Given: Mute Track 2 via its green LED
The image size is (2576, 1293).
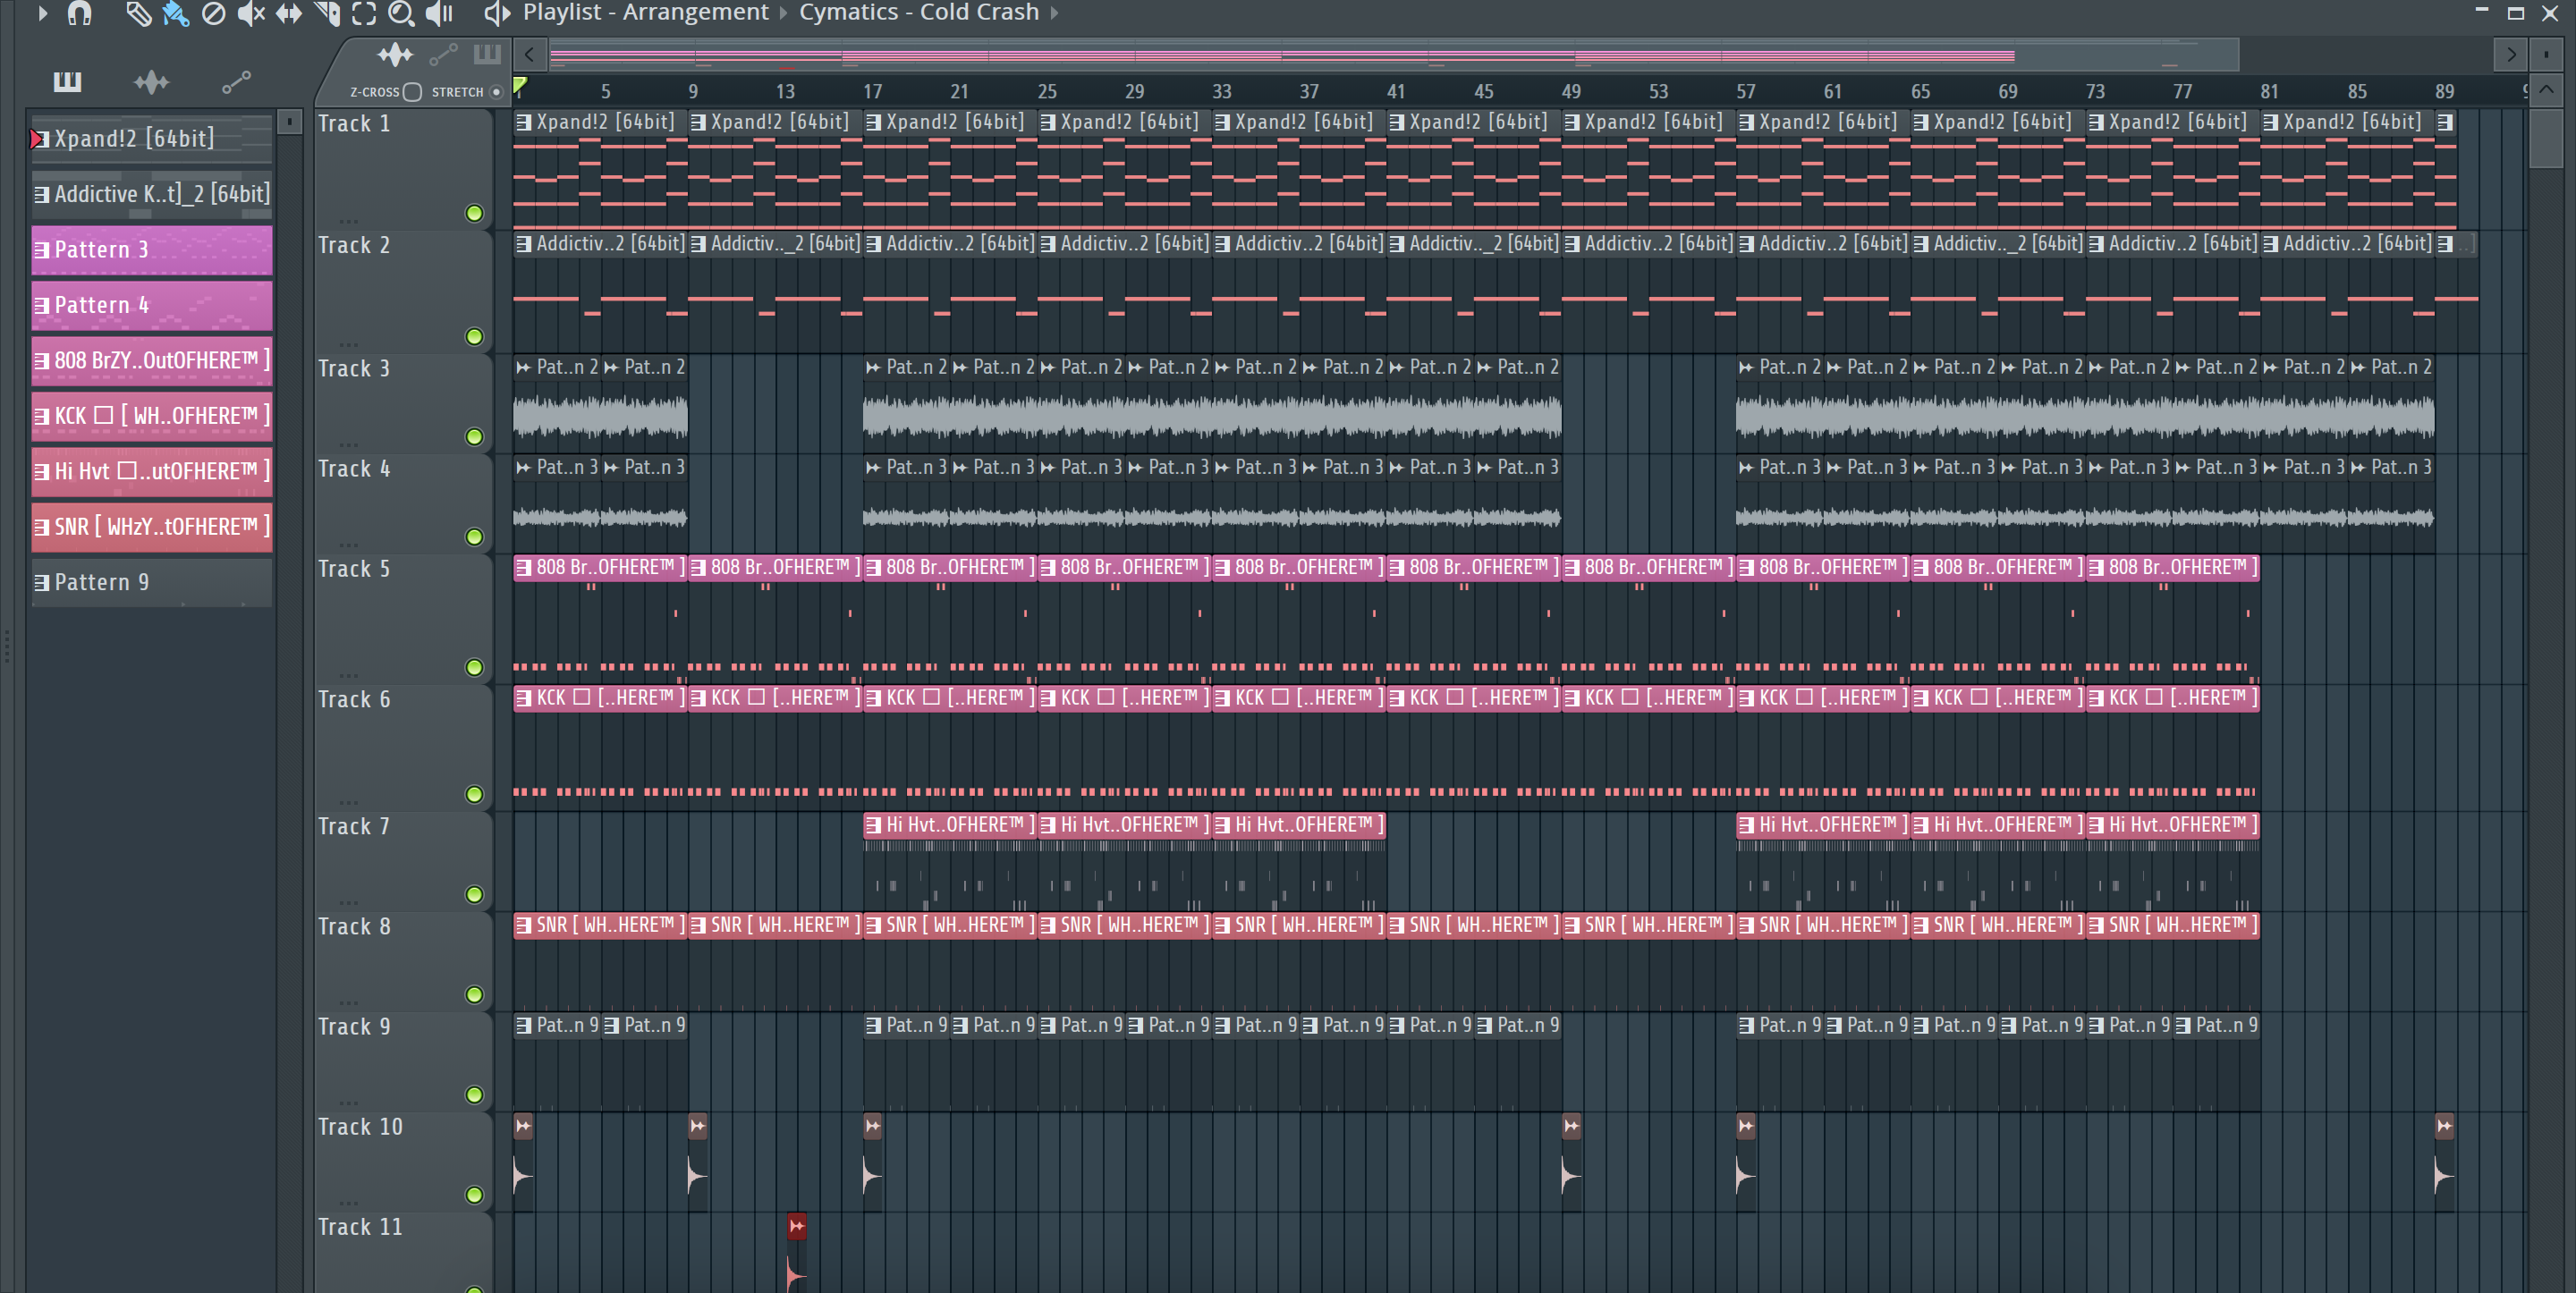Looking at the screenshot, I should (x=474, y=337).
